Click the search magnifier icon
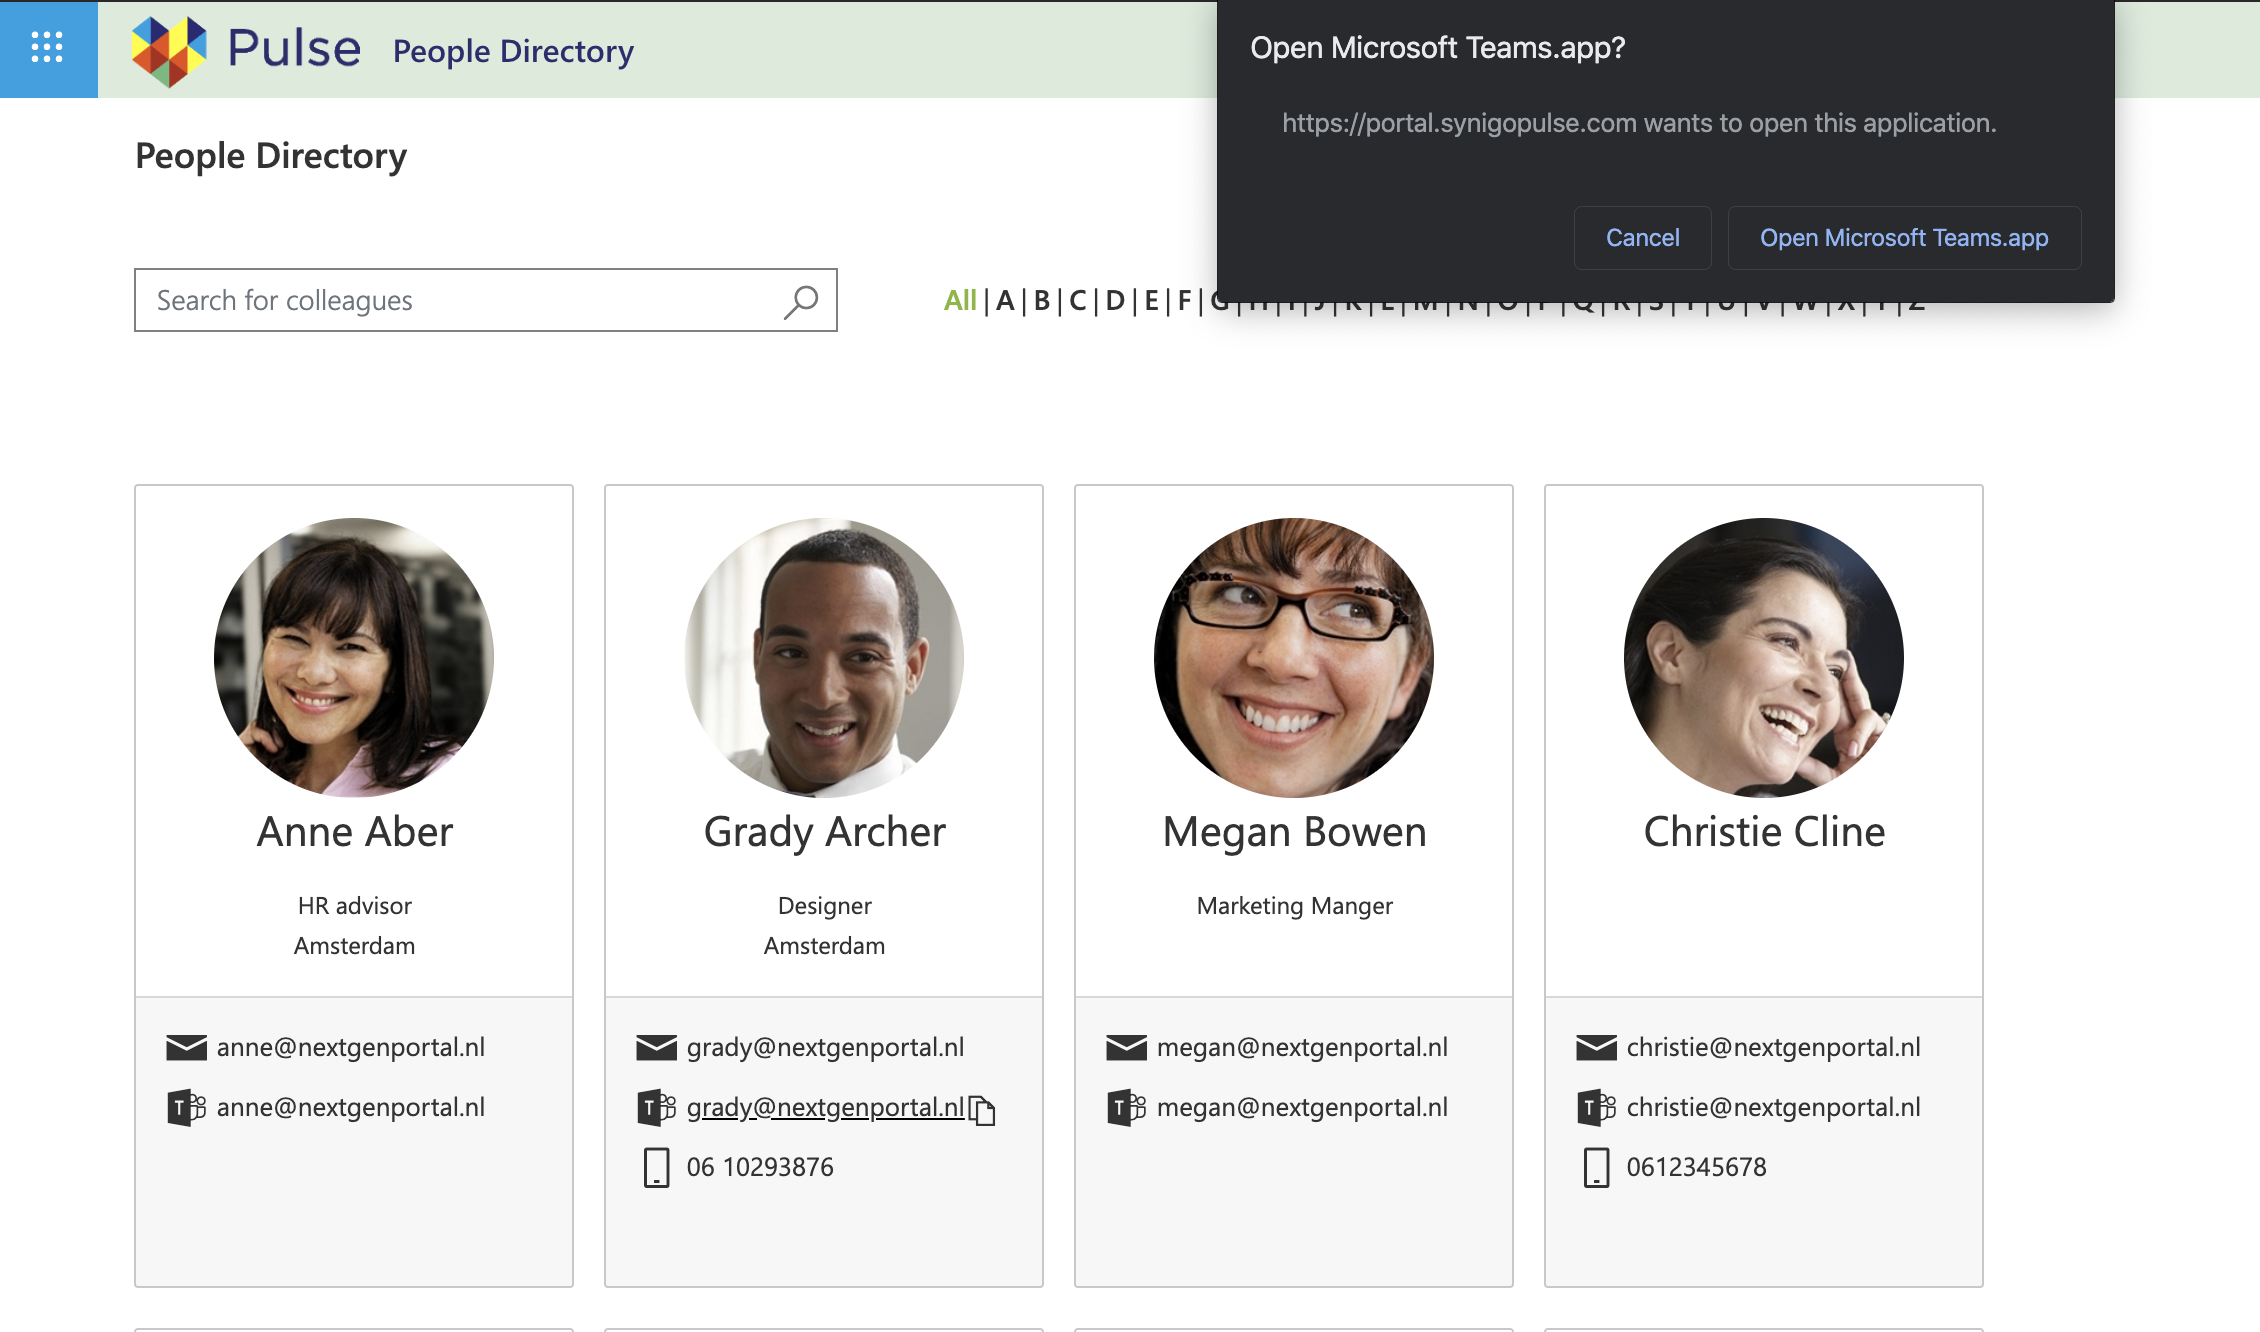The height and width of the screenshot is (1332, 2260). pos(801,301)
